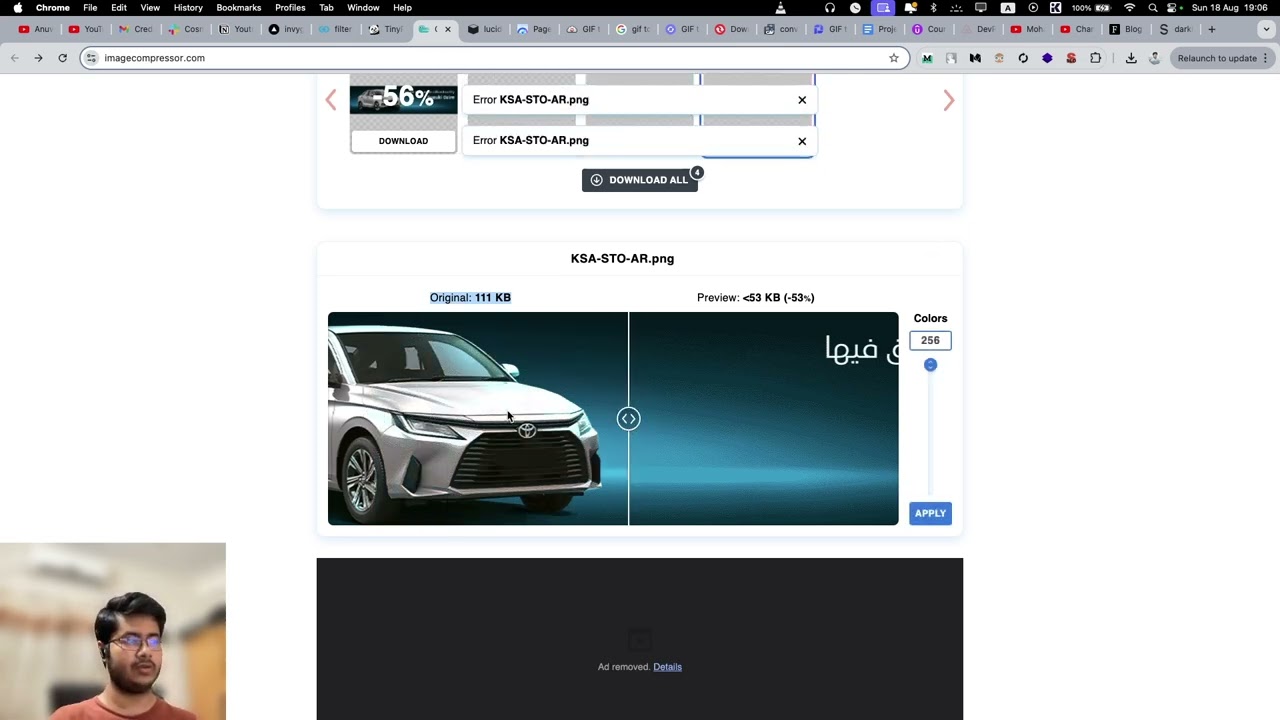Click the red S extension icon
The height and width of the screenshot is (720, 1280).
tap(1071, 58)
